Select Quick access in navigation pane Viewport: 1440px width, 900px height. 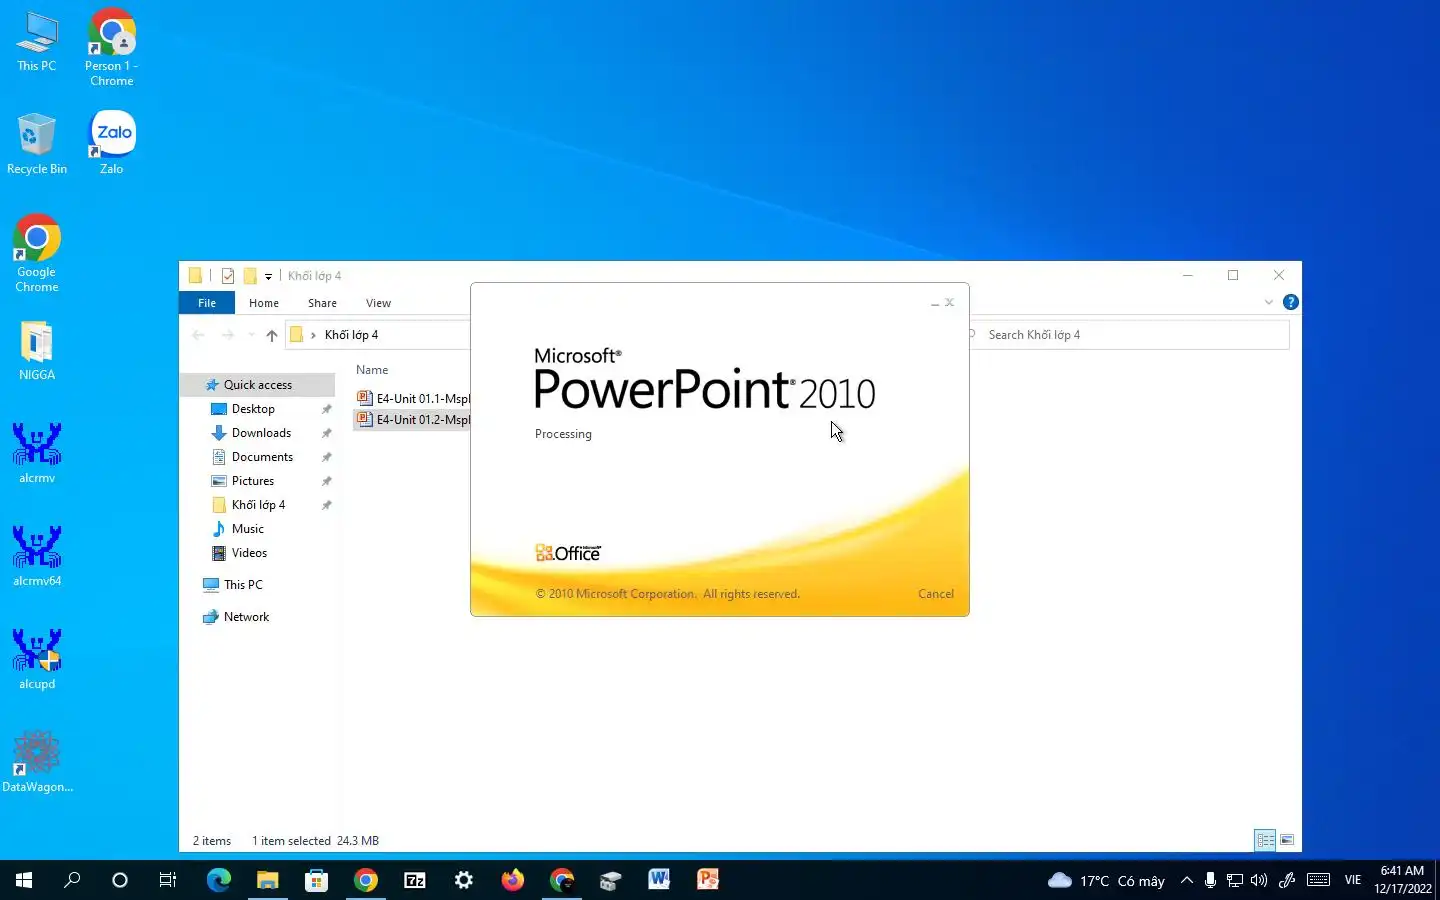click(x=258, y=385)
